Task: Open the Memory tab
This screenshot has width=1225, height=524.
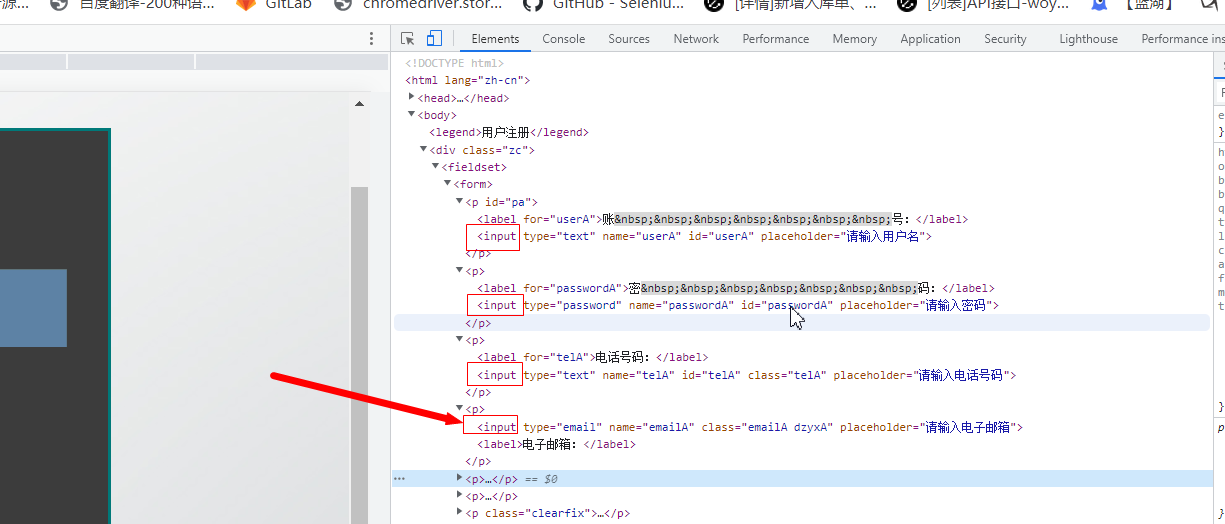Action: pos(855,39)
